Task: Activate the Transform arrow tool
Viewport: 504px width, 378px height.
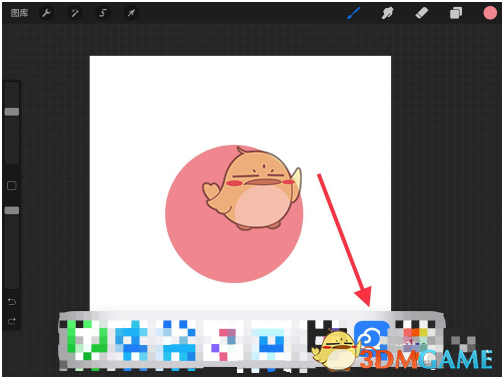Action: [131, 13]
